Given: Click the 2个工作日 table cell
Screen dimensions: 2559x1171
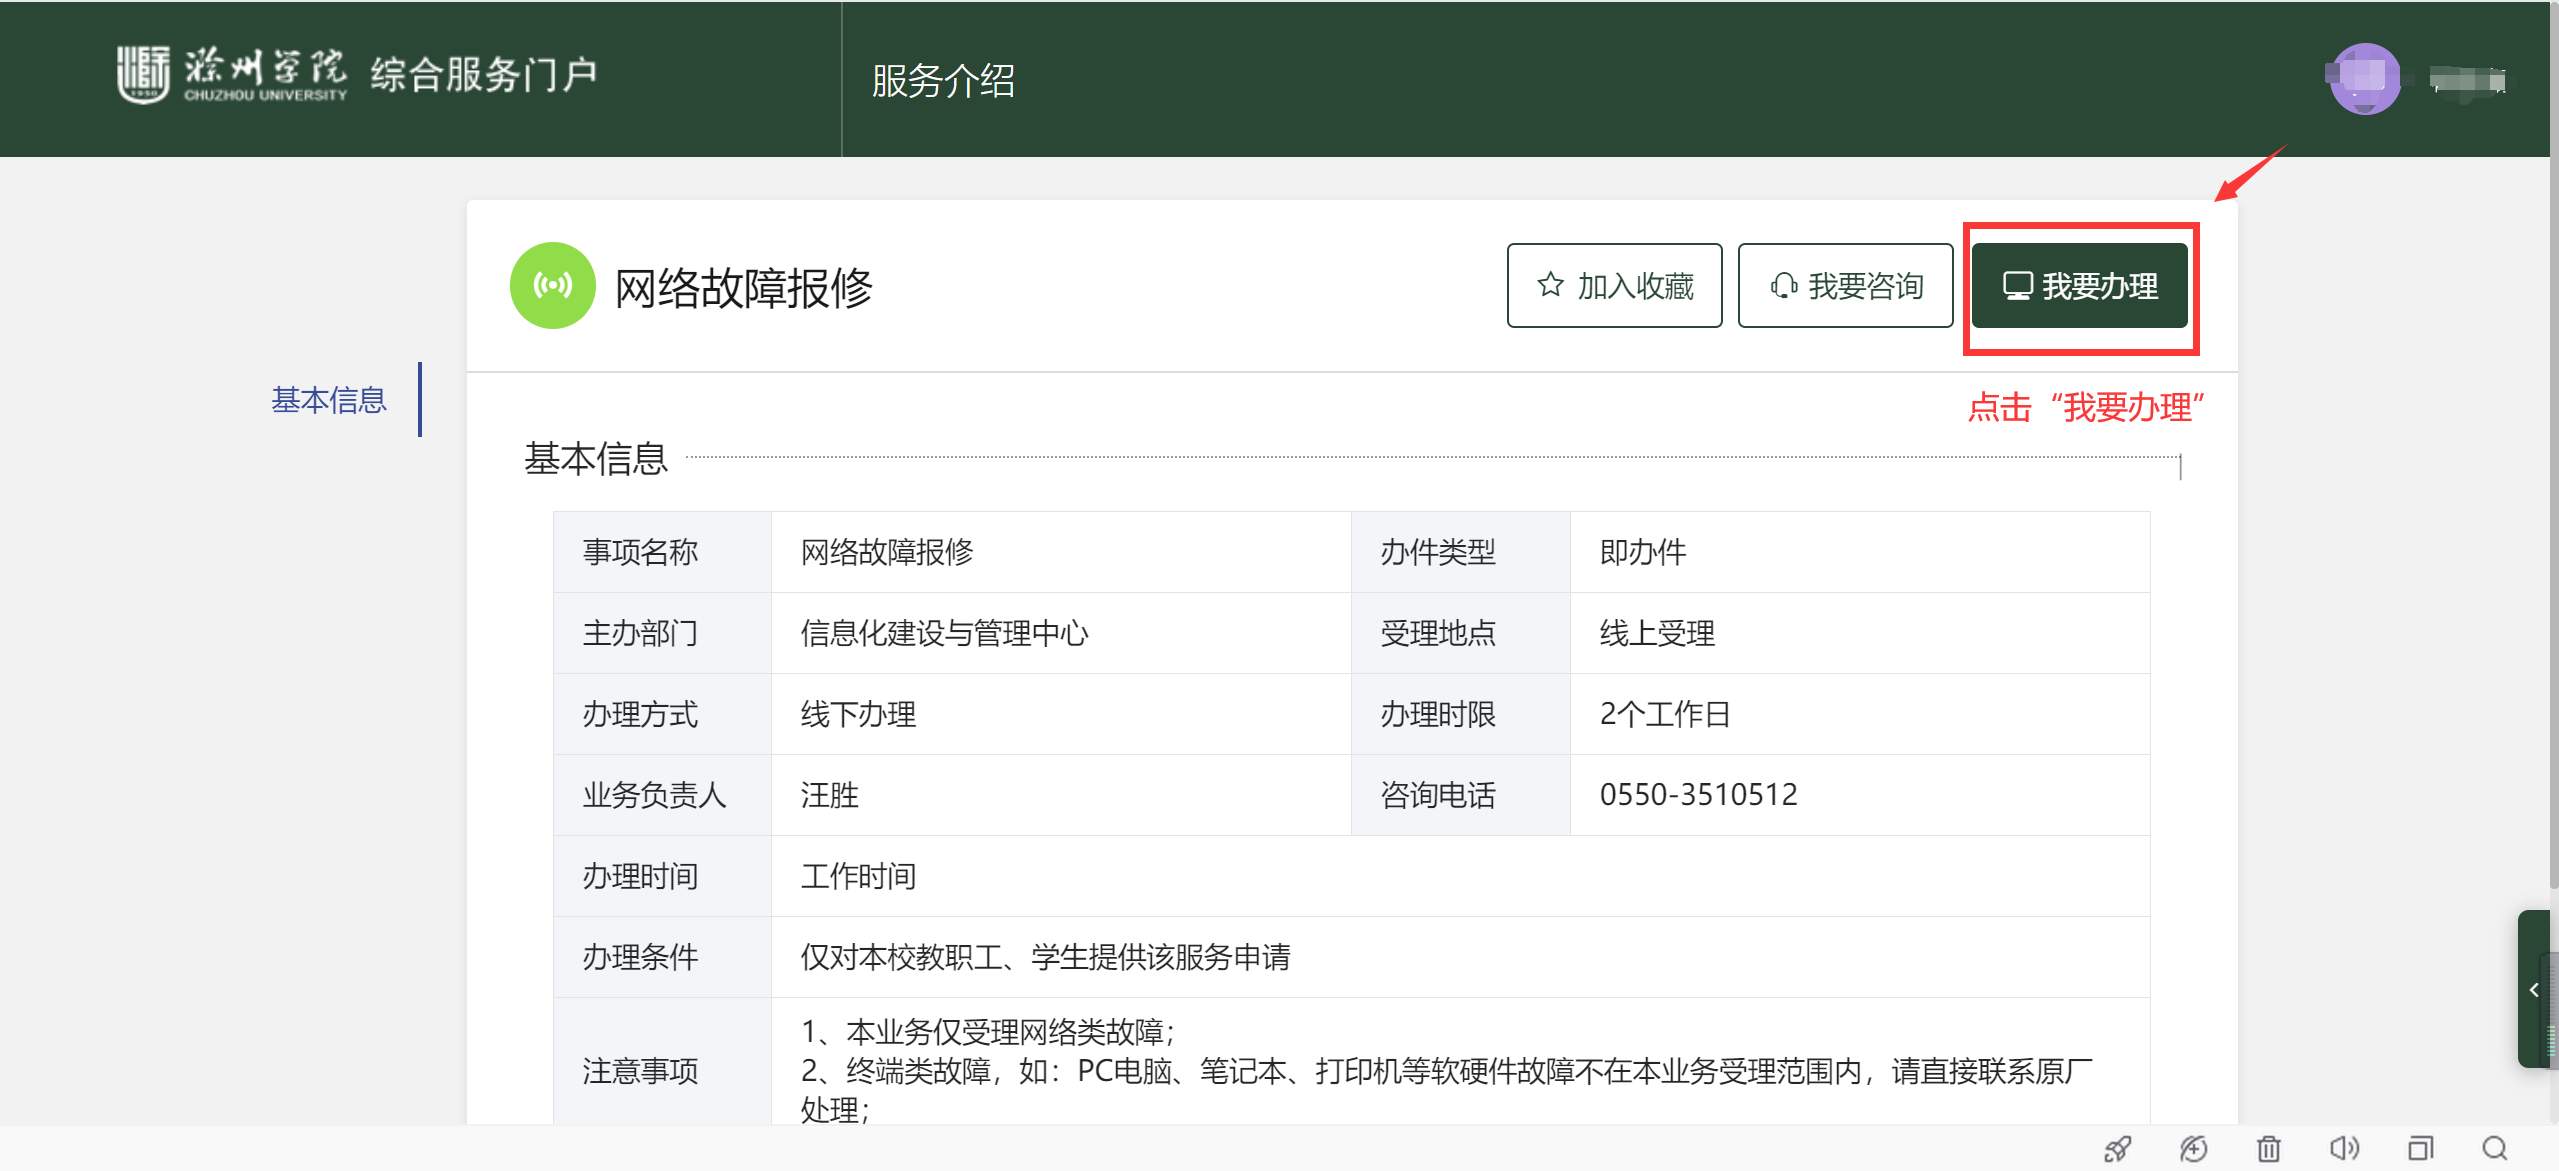Looking at the screenshot, I should coord(1860,714).
